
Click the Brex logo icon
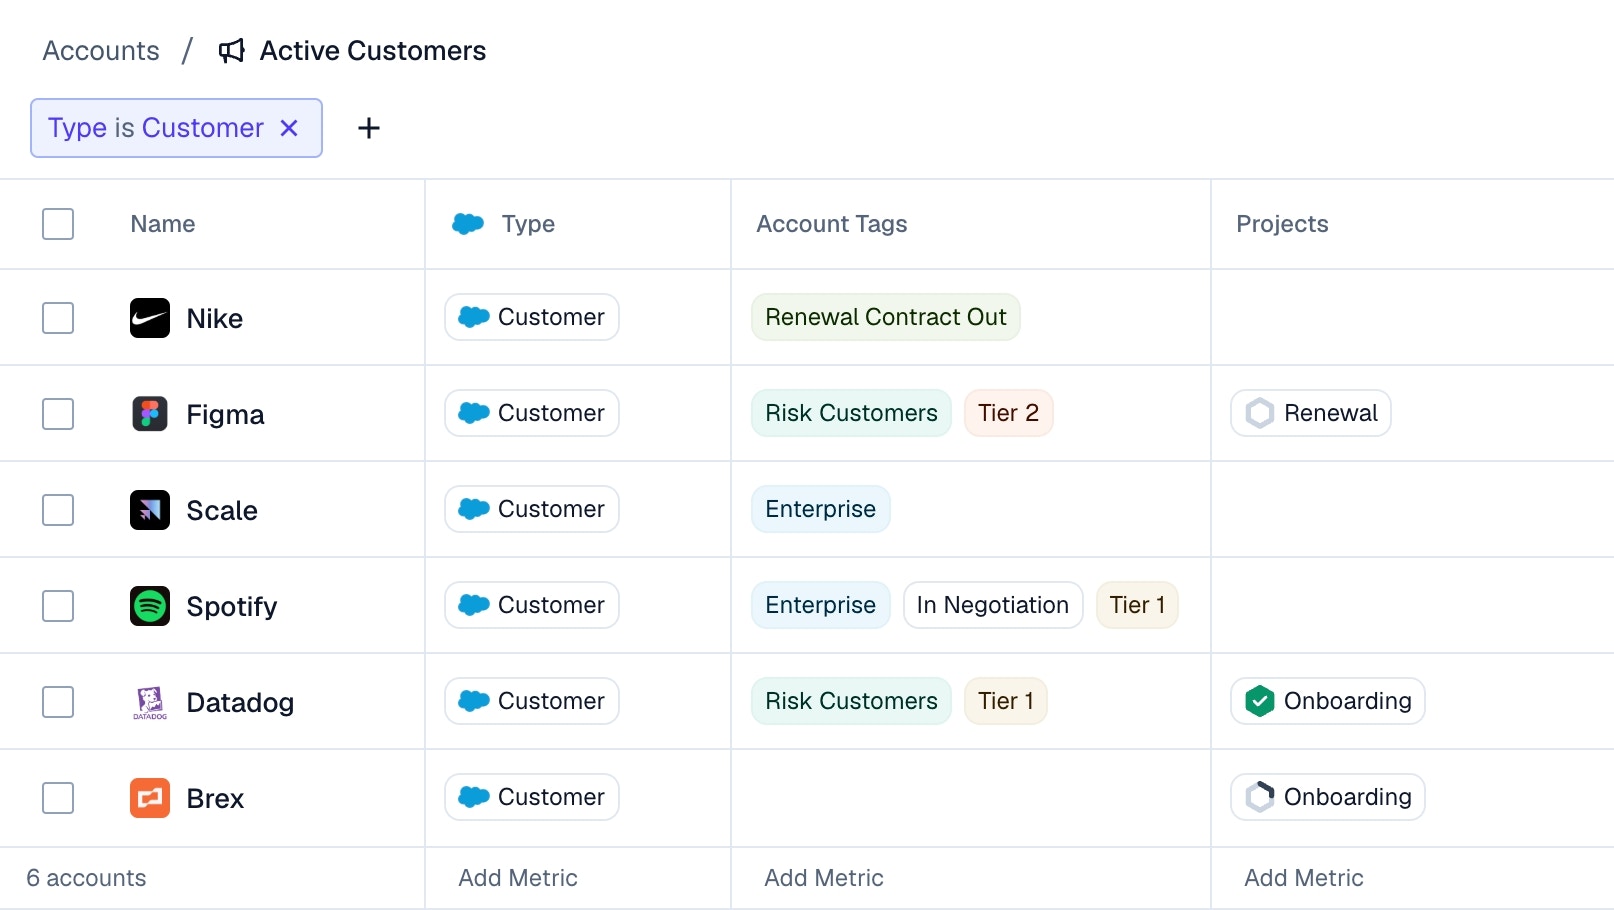pos(150,798)
